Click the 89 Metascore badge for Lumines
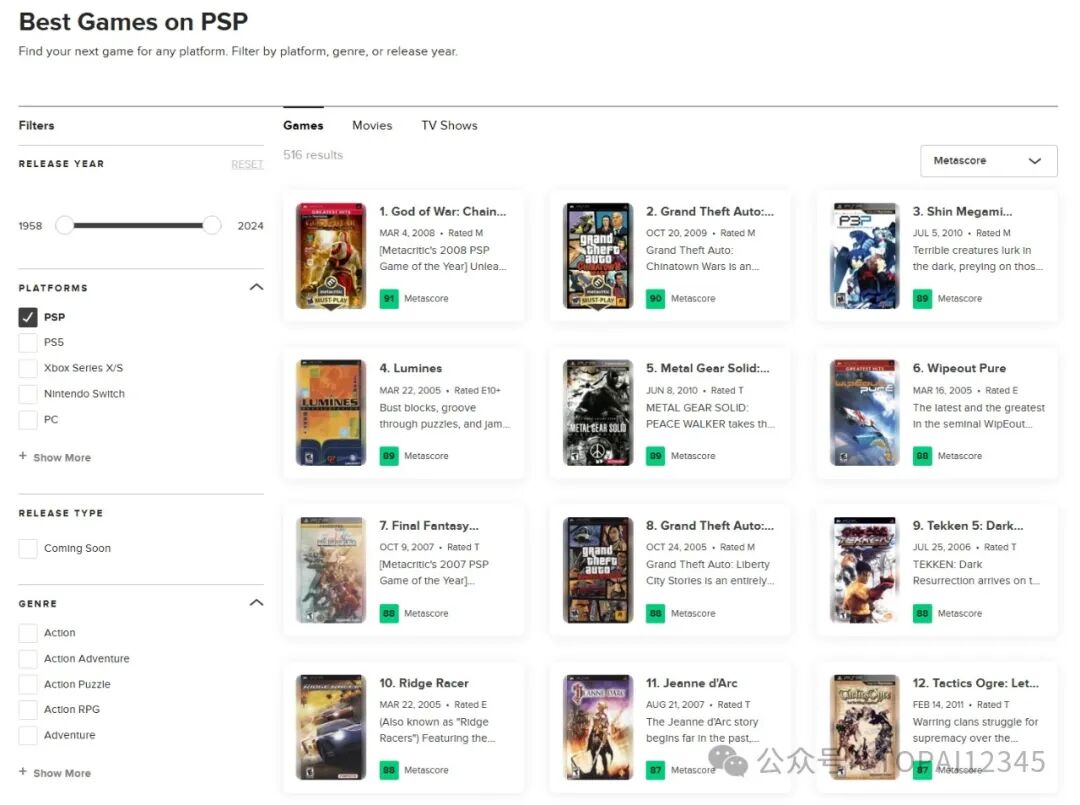This screenshot has height=805, width=1080. point(389,456)
